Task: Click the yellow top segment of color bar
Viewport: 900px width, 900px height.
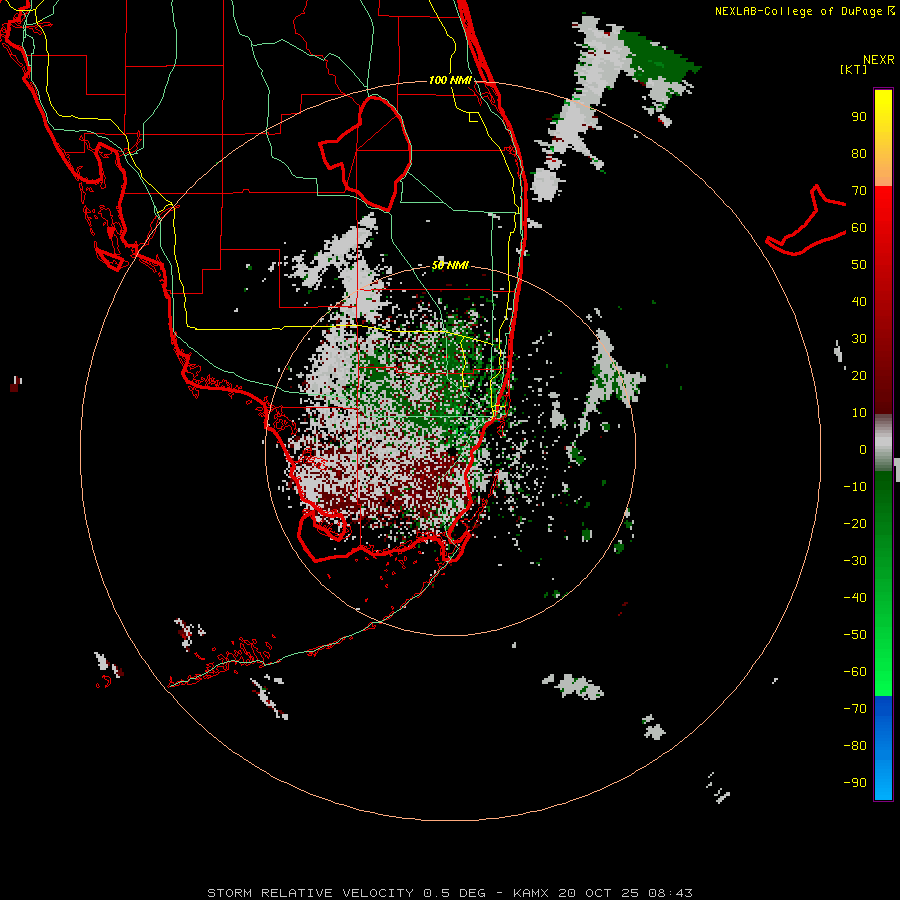Action: point(883,138)
